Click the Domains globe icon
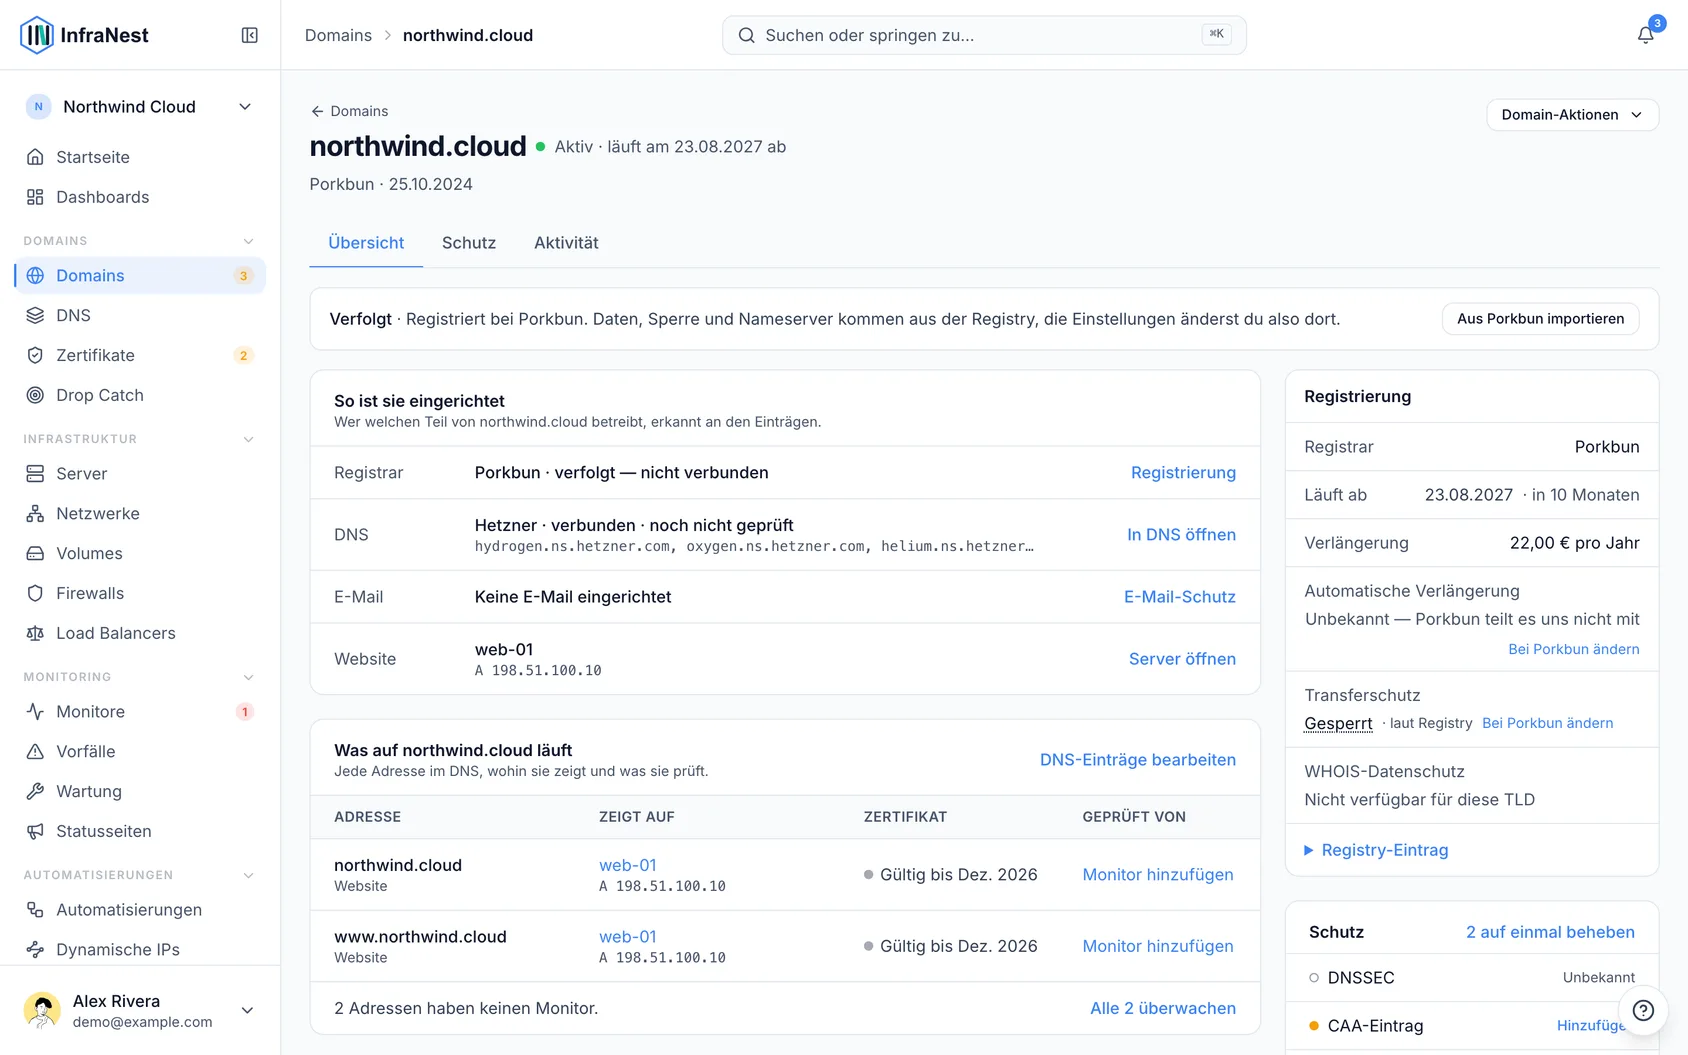 (x=35, y=275)
